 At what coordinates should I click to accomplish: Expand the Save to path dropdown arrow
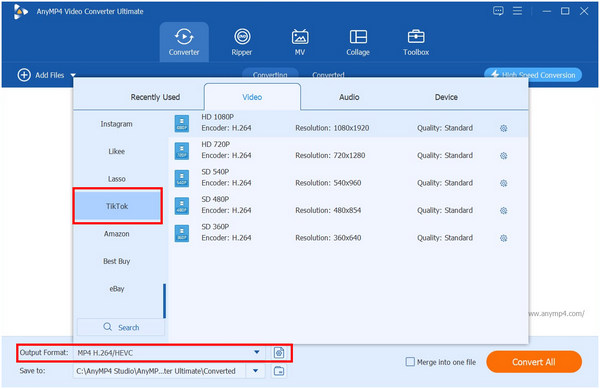click(255, 371)
